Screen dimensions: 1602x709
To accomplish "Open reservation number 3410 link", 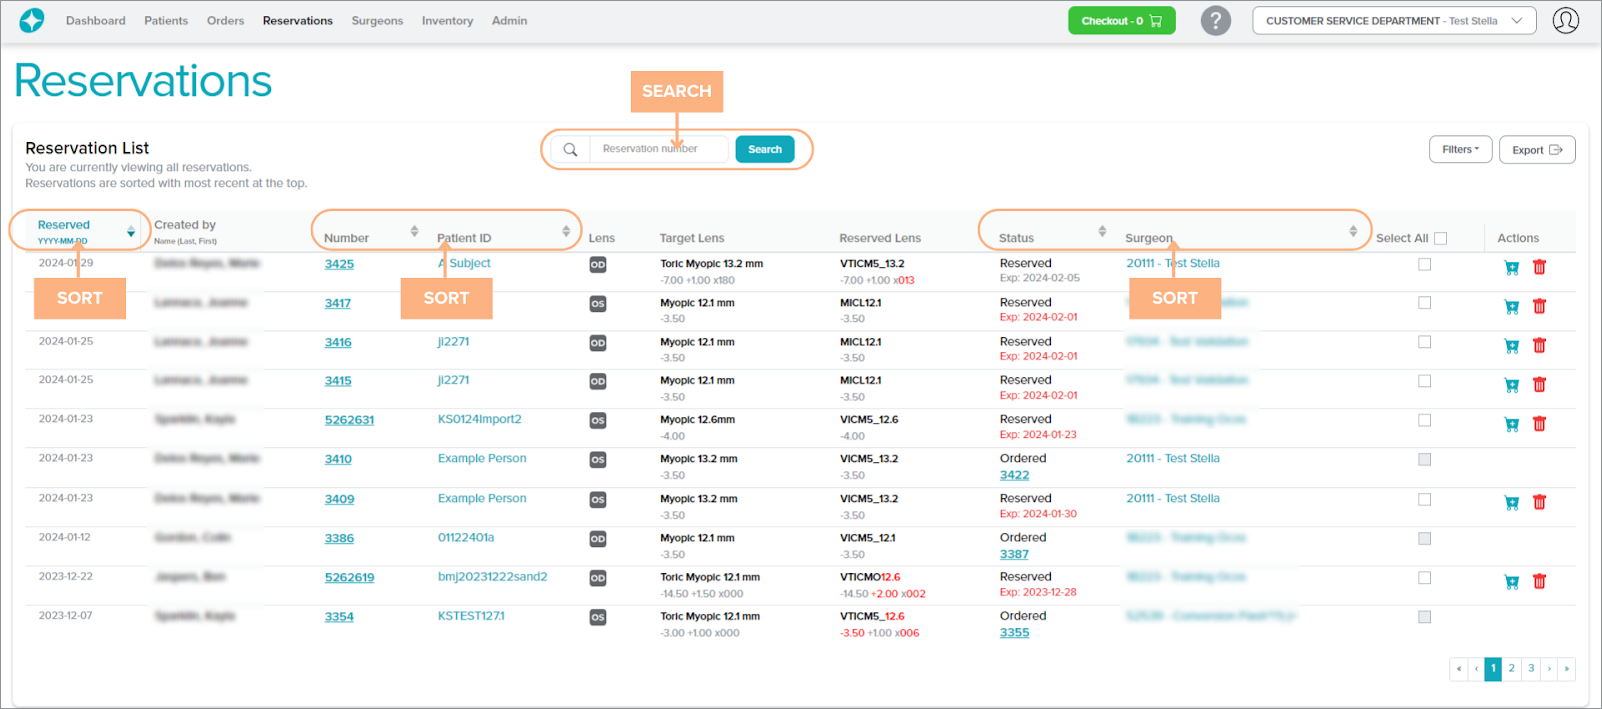I will [338, 460].
